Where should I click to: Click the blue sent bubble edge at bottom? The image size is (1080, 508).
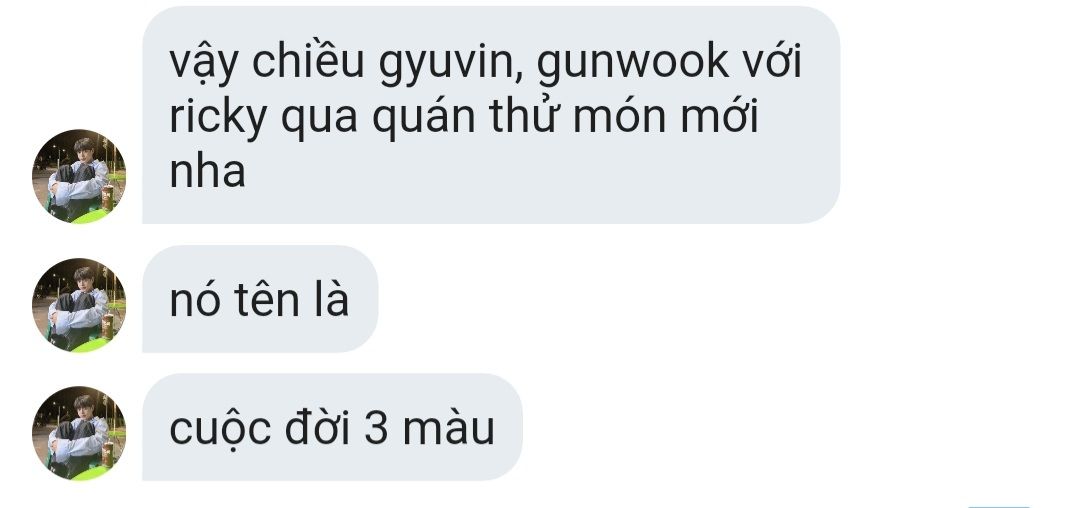pyautogui.click(x=999, y=506)
